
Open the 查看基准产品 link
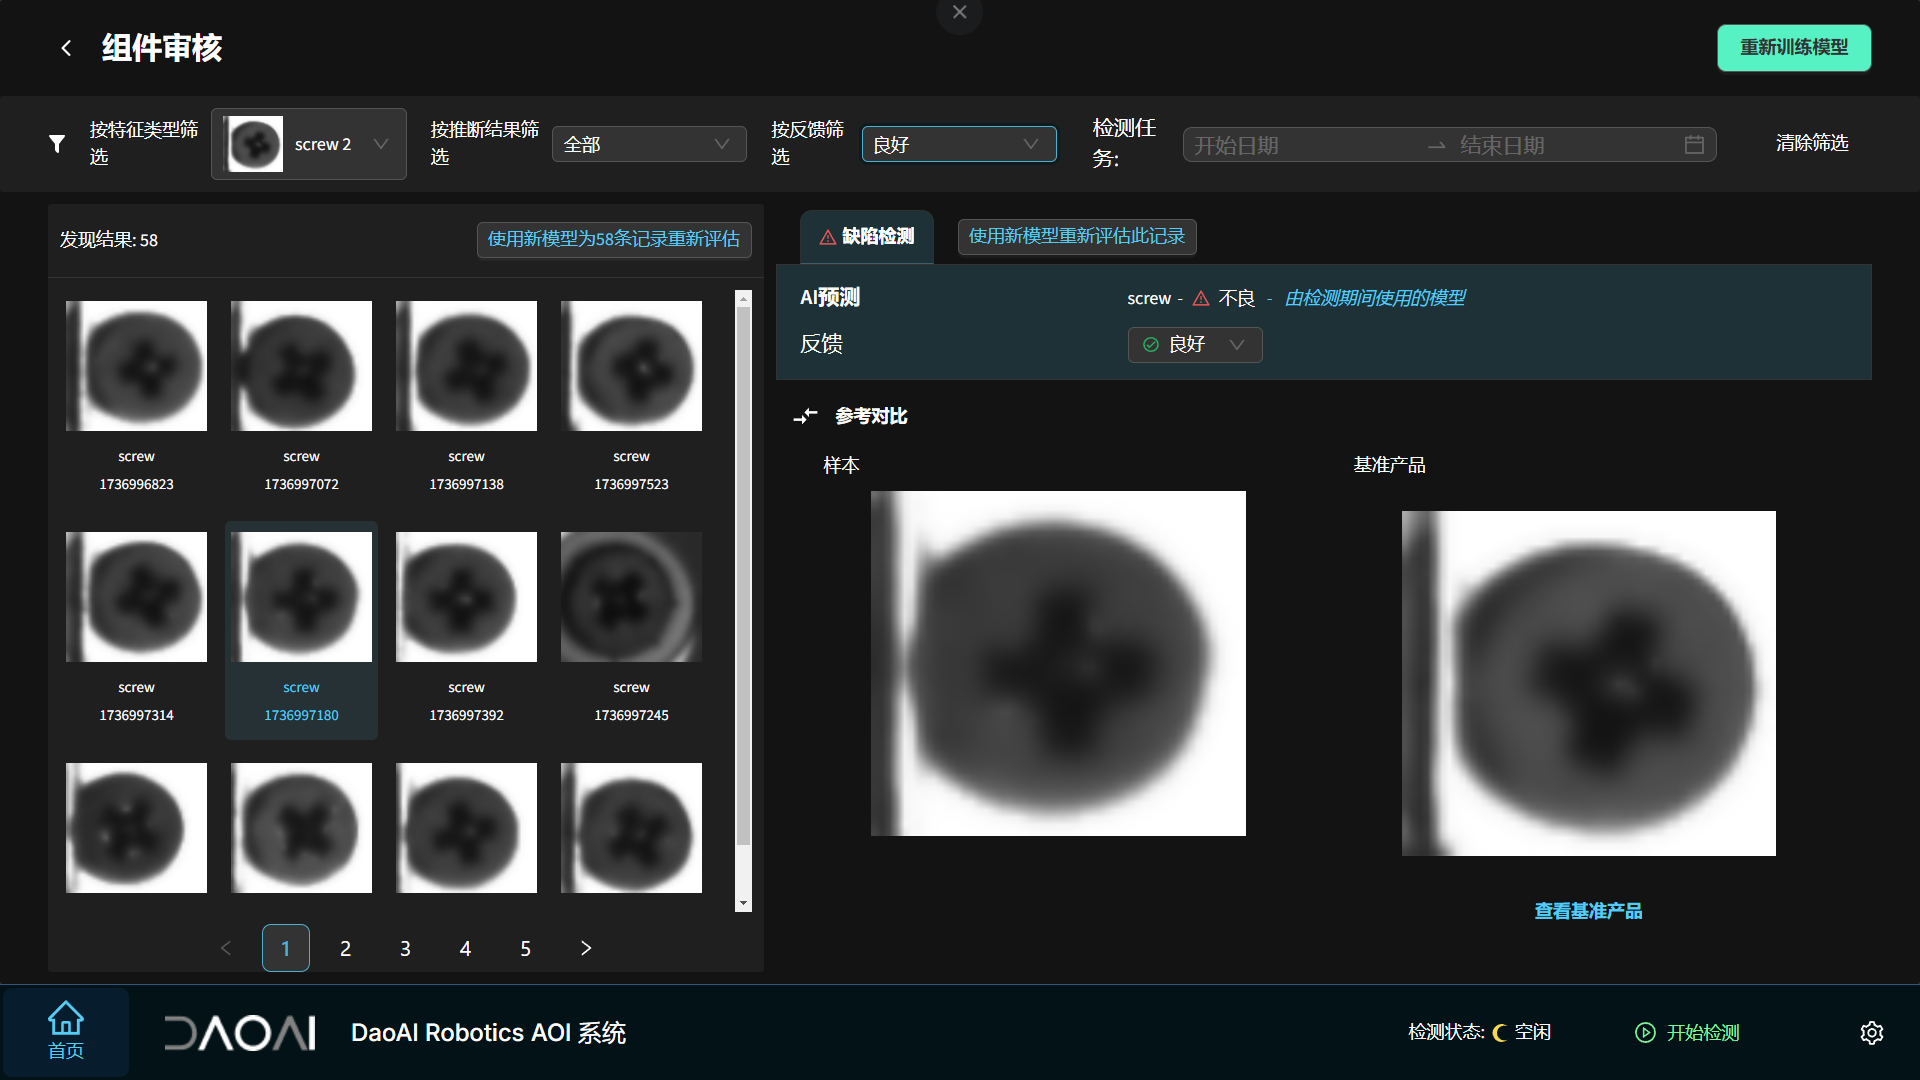[x=1588, y=911]
